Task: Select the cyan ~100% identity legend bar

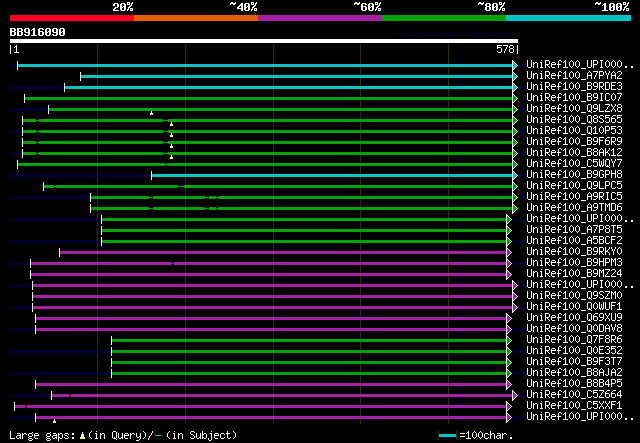Action: coord(567,18)
